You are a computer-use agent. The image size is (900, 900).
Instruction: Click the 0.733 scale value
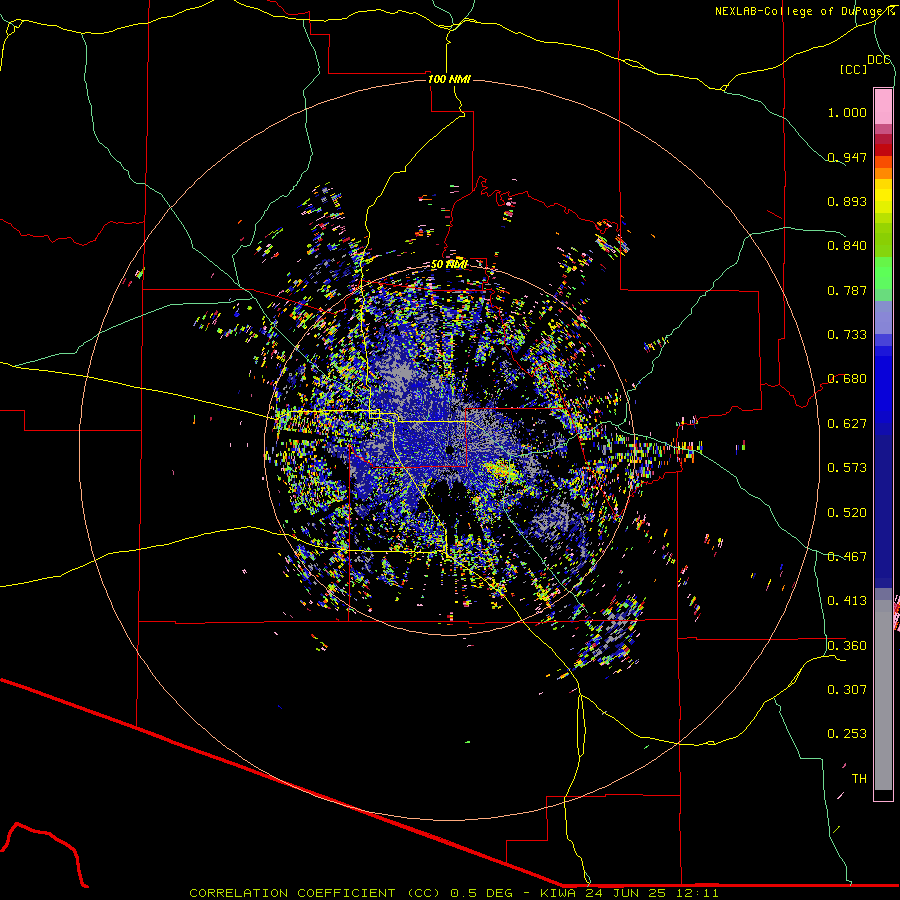click(847, 335)
